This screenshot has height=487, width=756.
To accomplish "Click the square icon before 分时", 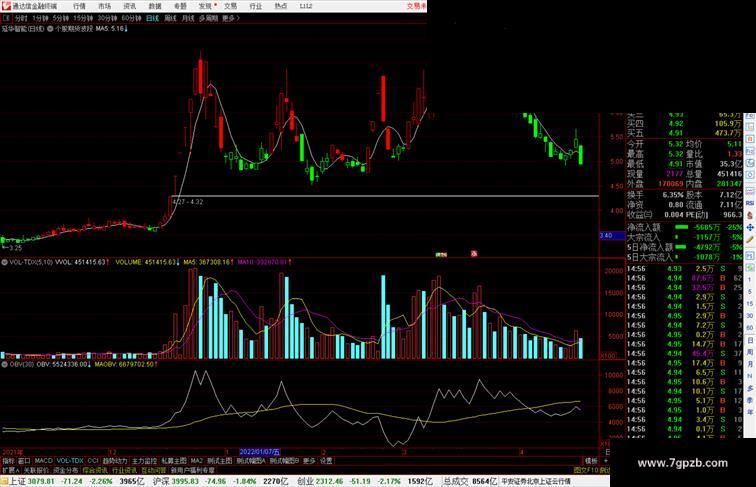I will [7, 18].
